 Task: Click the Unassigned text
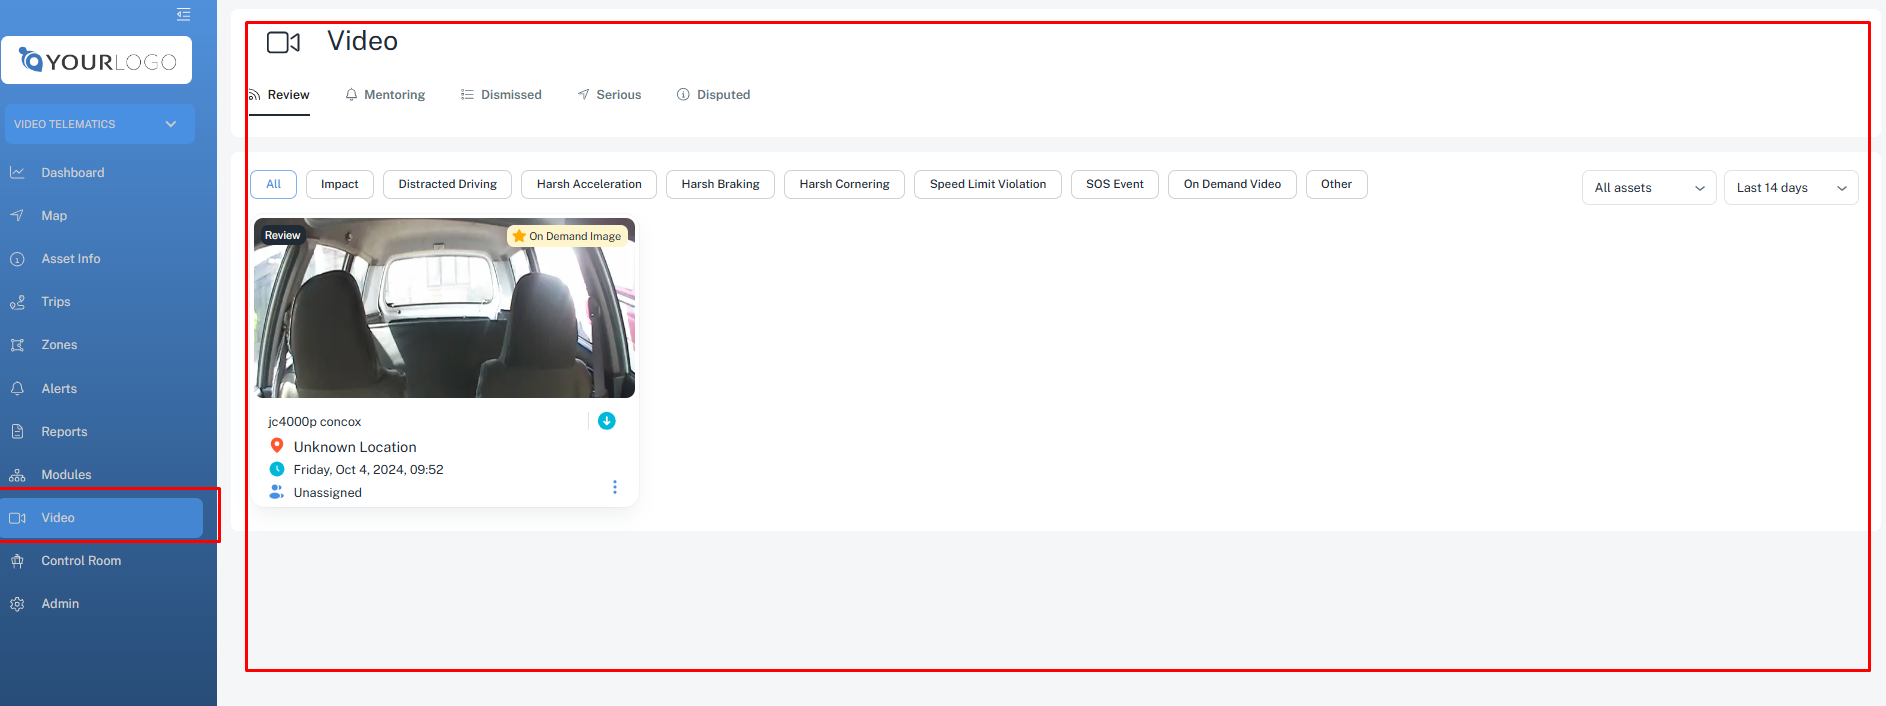coord(328,493)
